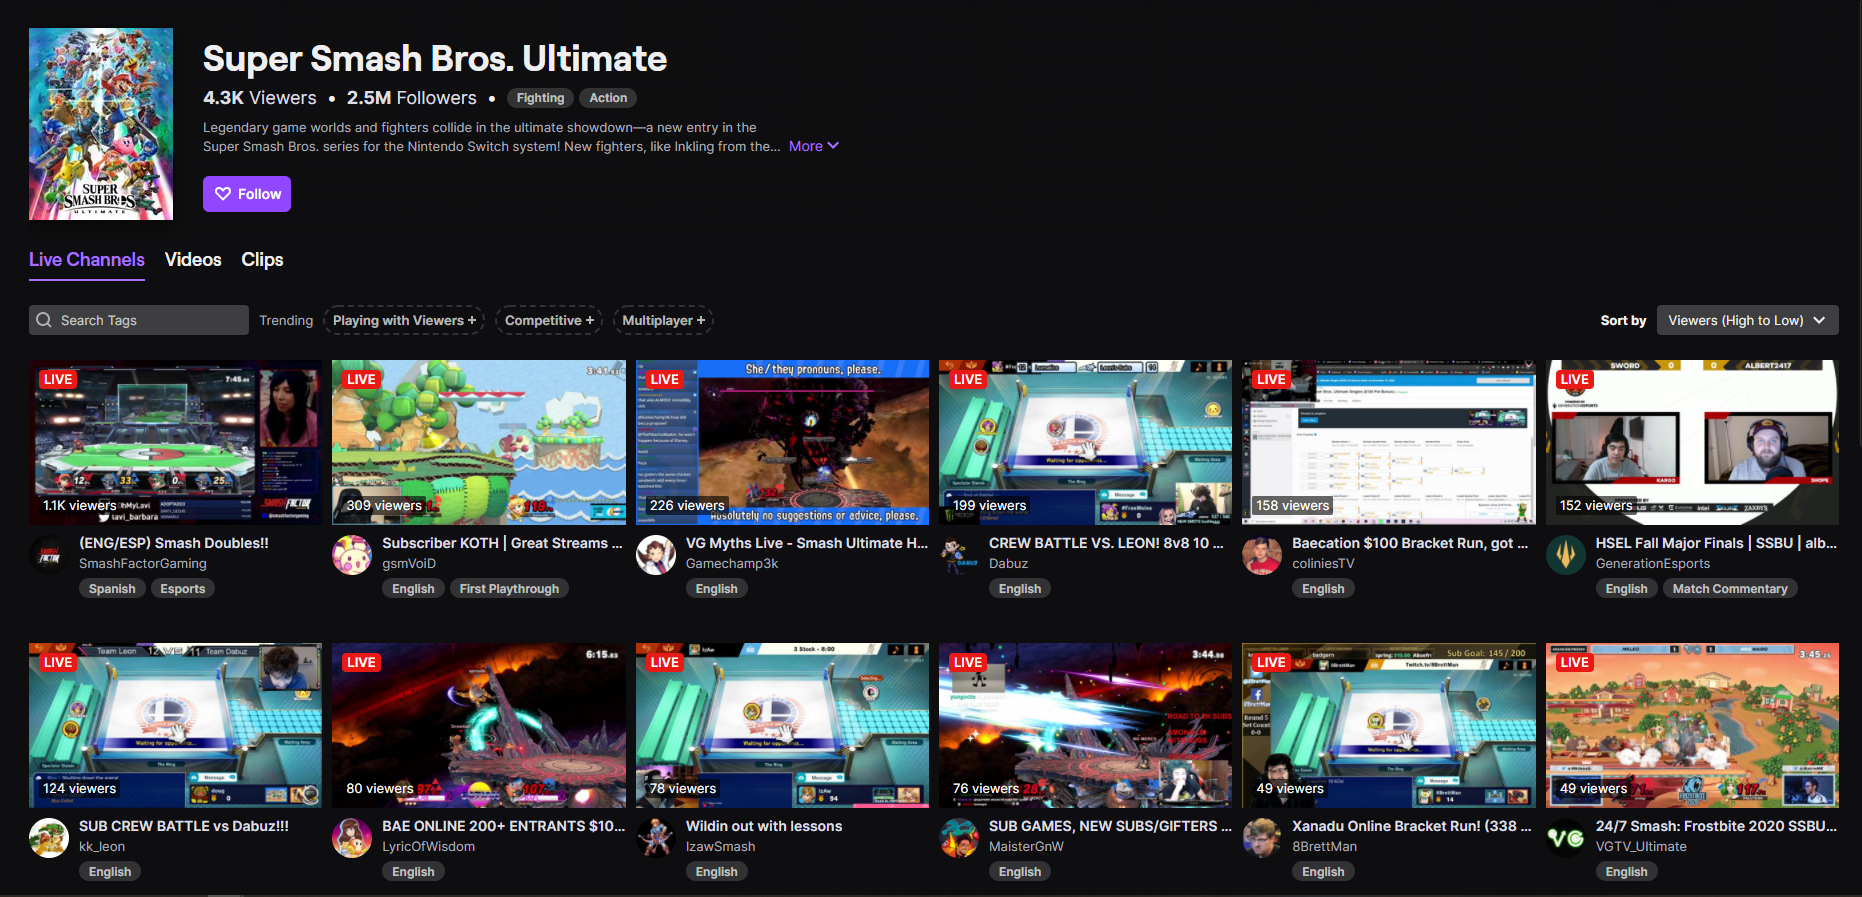Viewport: 1862px width, 897px height.
Task: Open gsmVoiD stream thumbnail with 309 viewers
Action: tap(479, 442)
